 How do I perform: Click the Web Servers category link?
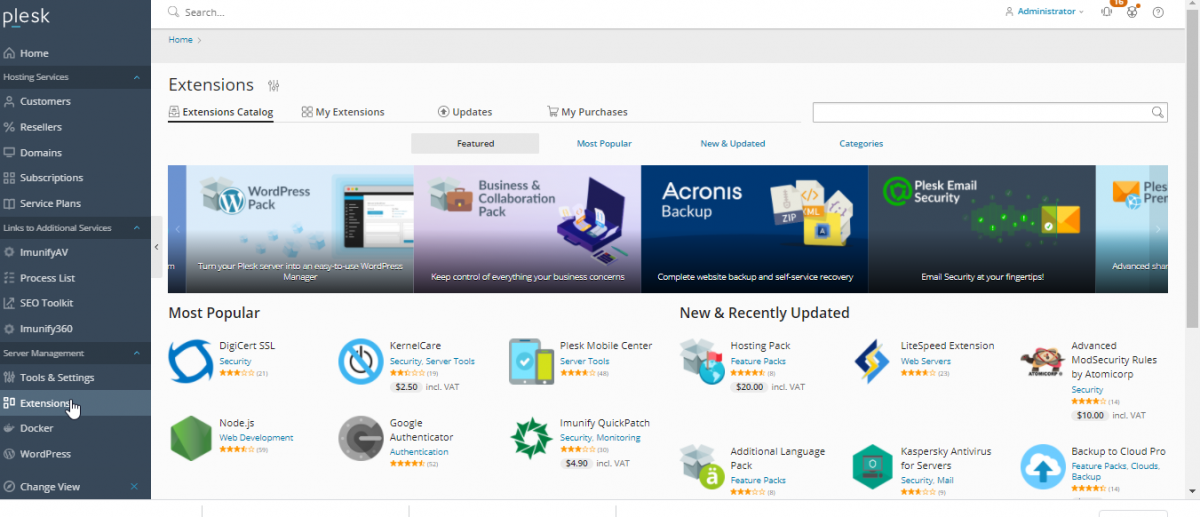(x=925, y=361)
